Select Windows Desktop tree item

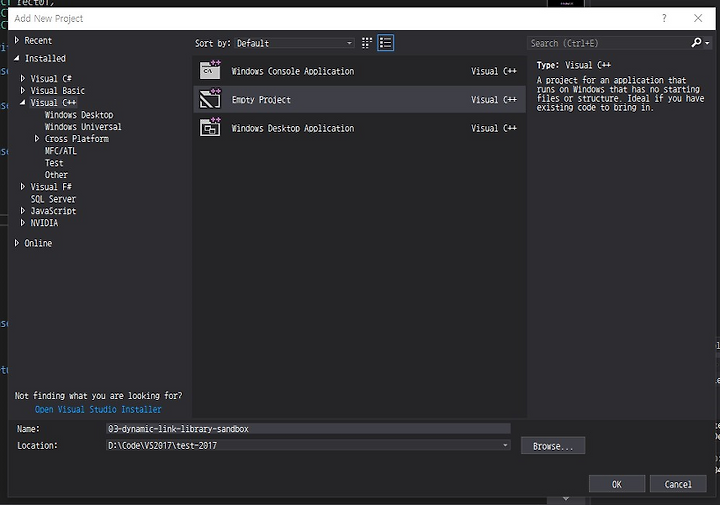[x=79, y=115]
